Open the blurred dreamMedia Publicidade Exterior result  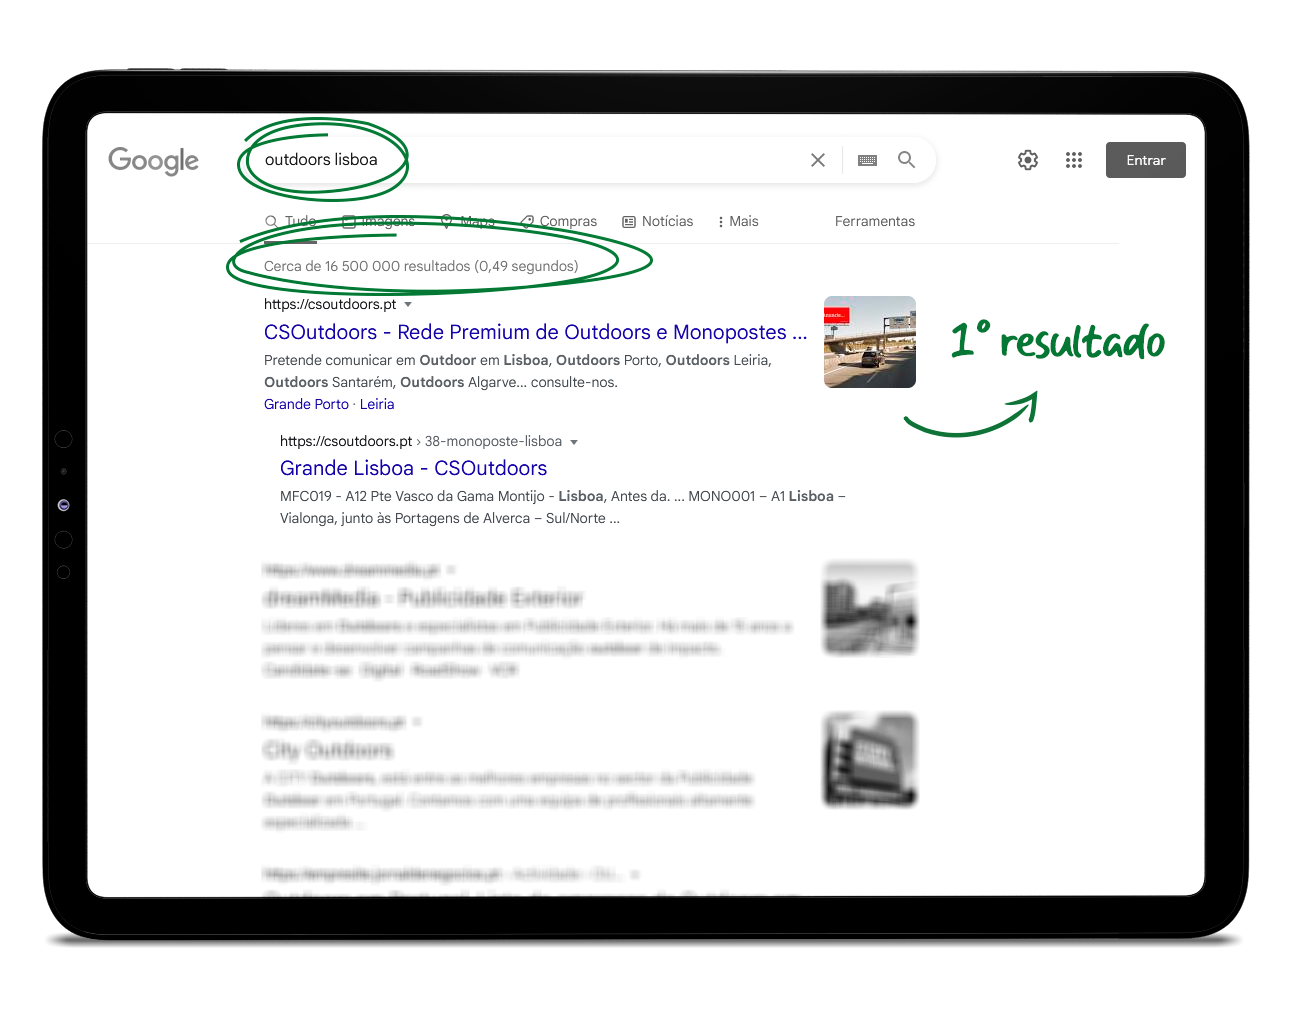point(423,598)
